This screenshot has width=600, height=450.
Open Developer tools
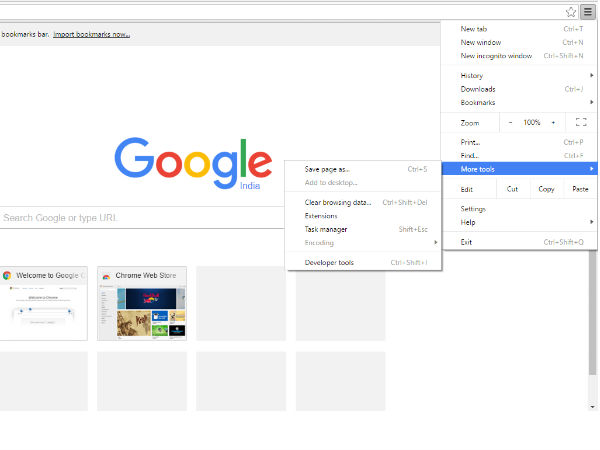pyautogui.click(x=329, y=263)
